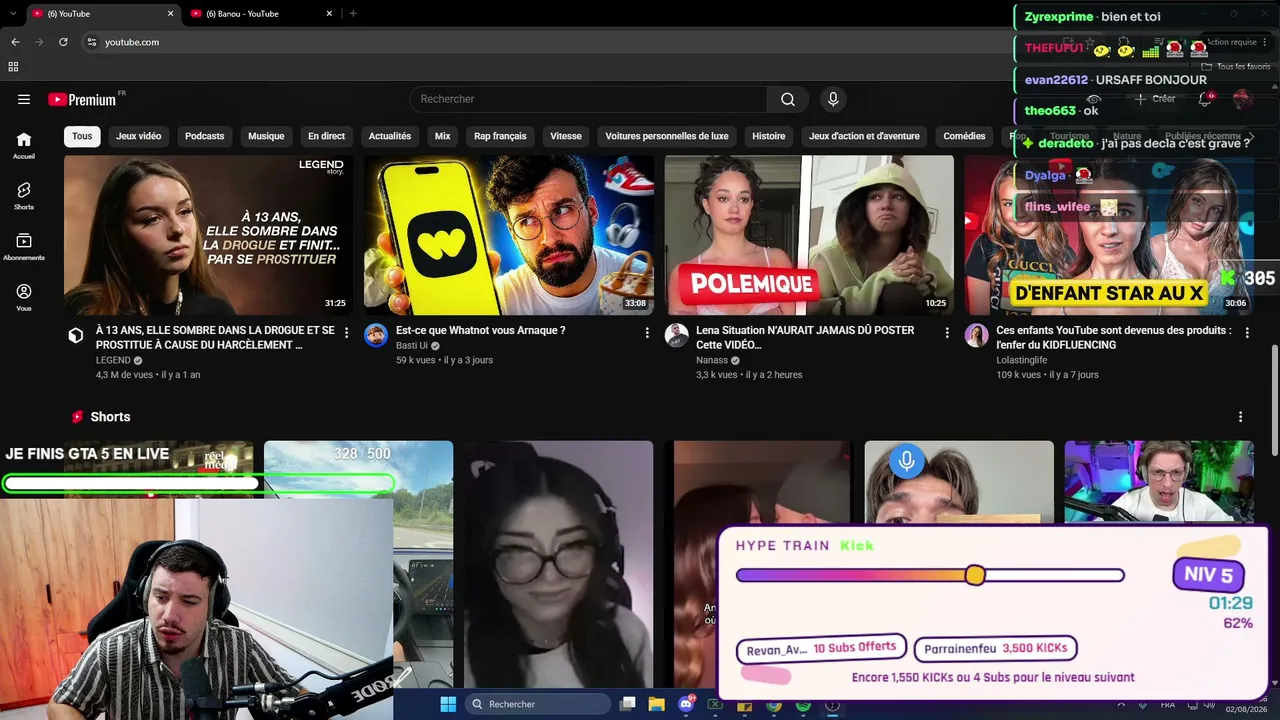Reload the YouTube page
This screenshot has height=720, width=1280.
[x=63, y=42]
